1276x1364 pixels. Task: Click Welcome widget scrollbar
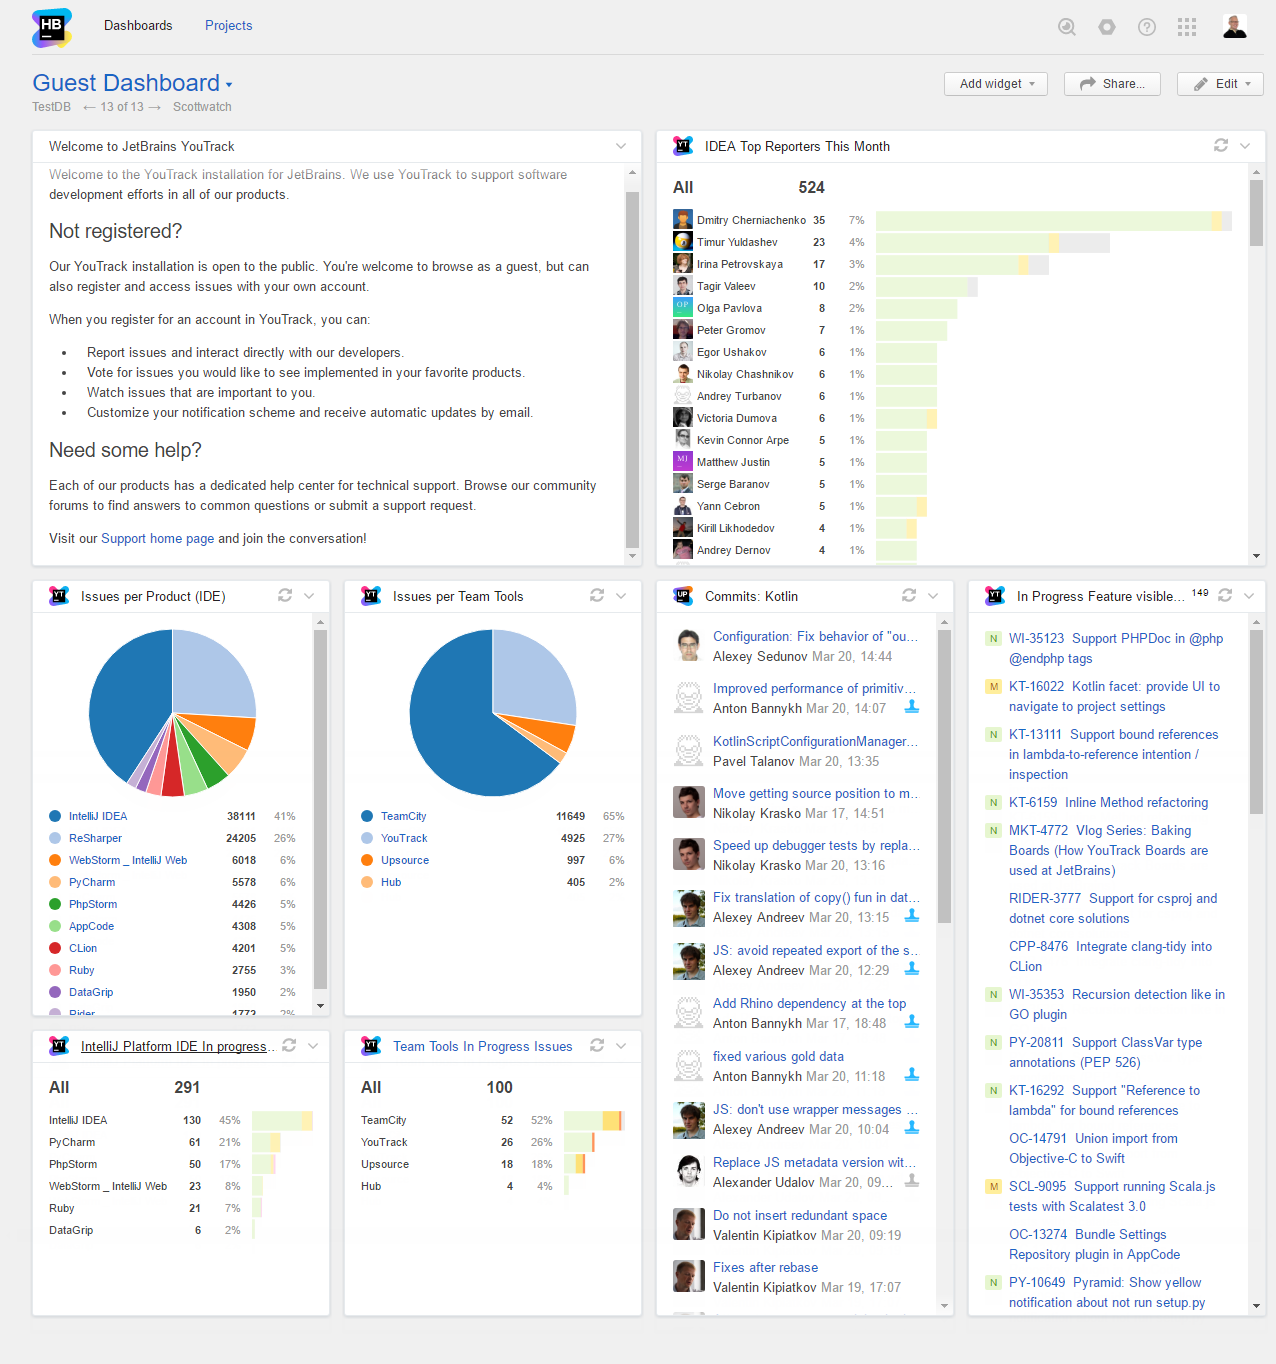click(x=632, y=369)
